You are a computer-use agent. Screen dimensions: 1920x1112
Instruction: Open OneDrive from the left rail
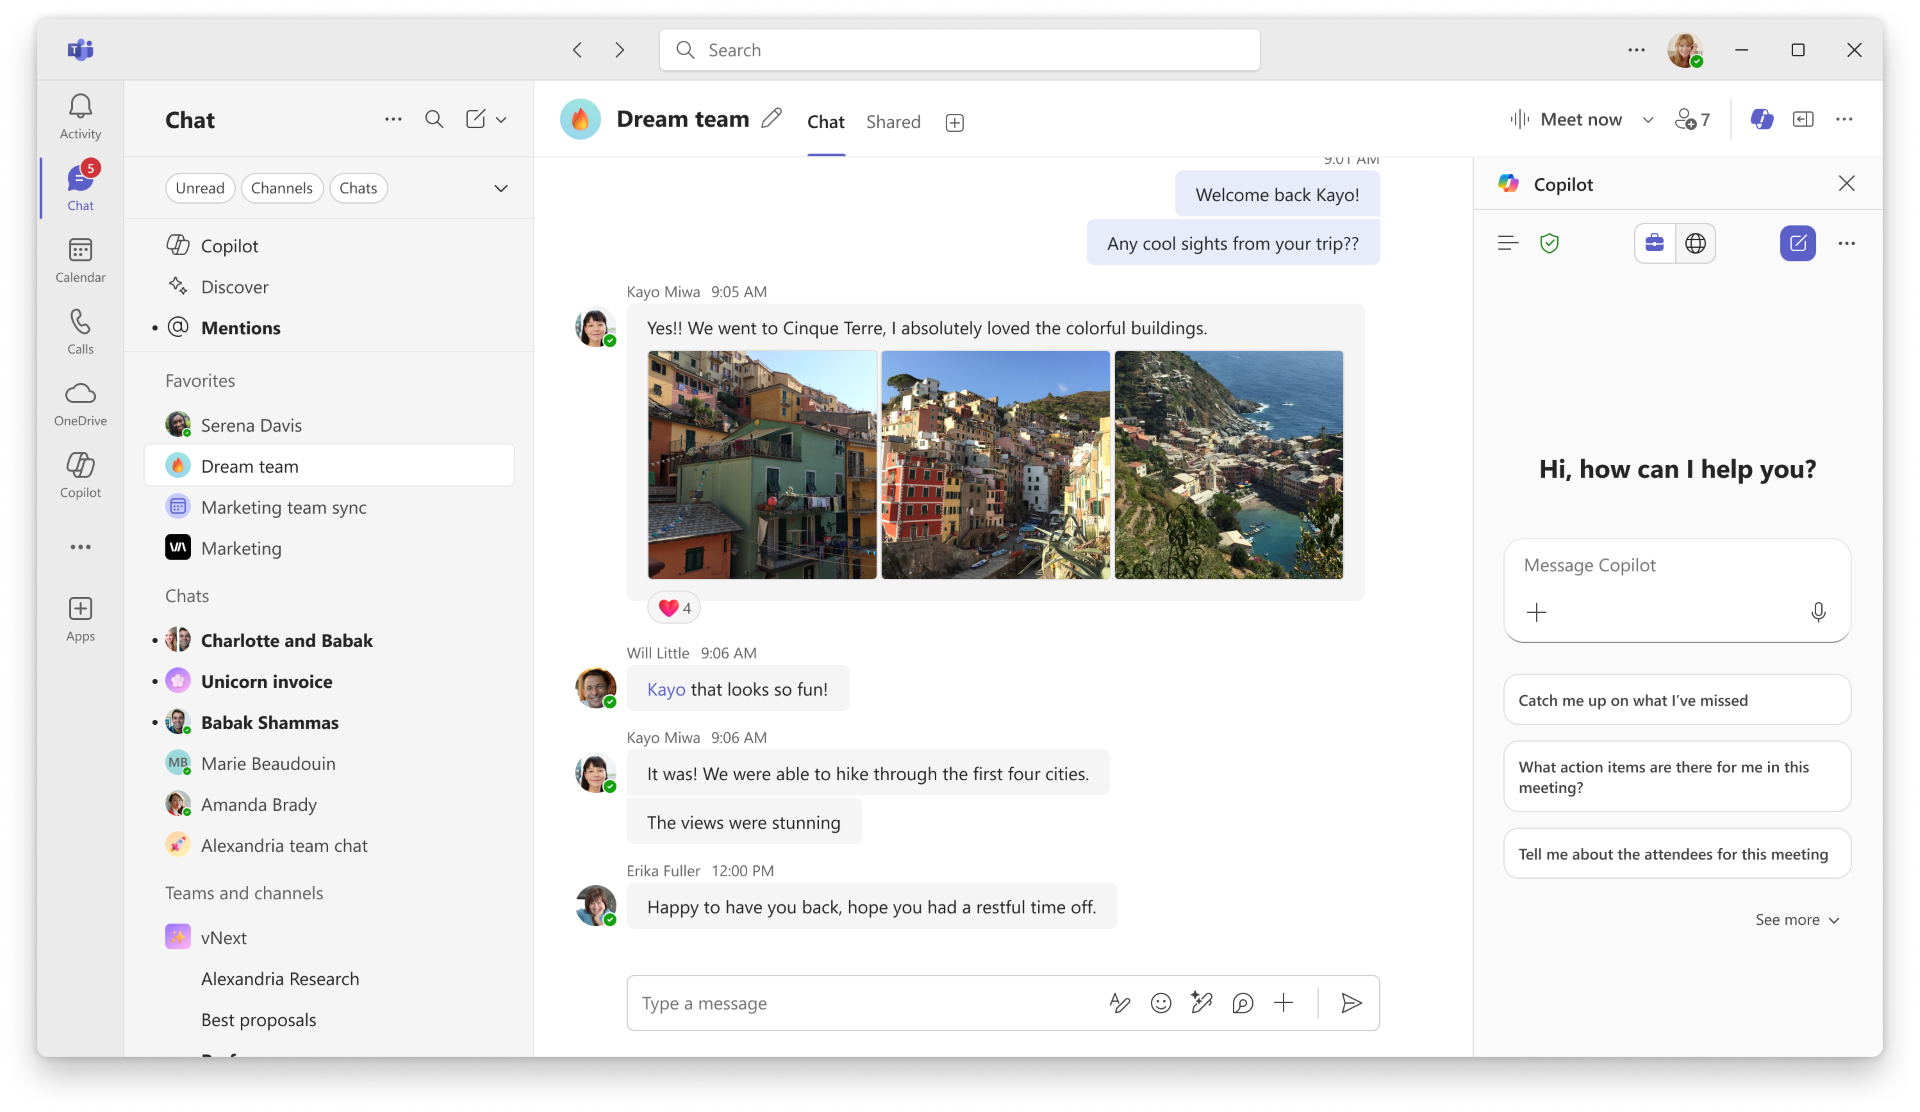(80, 403)
